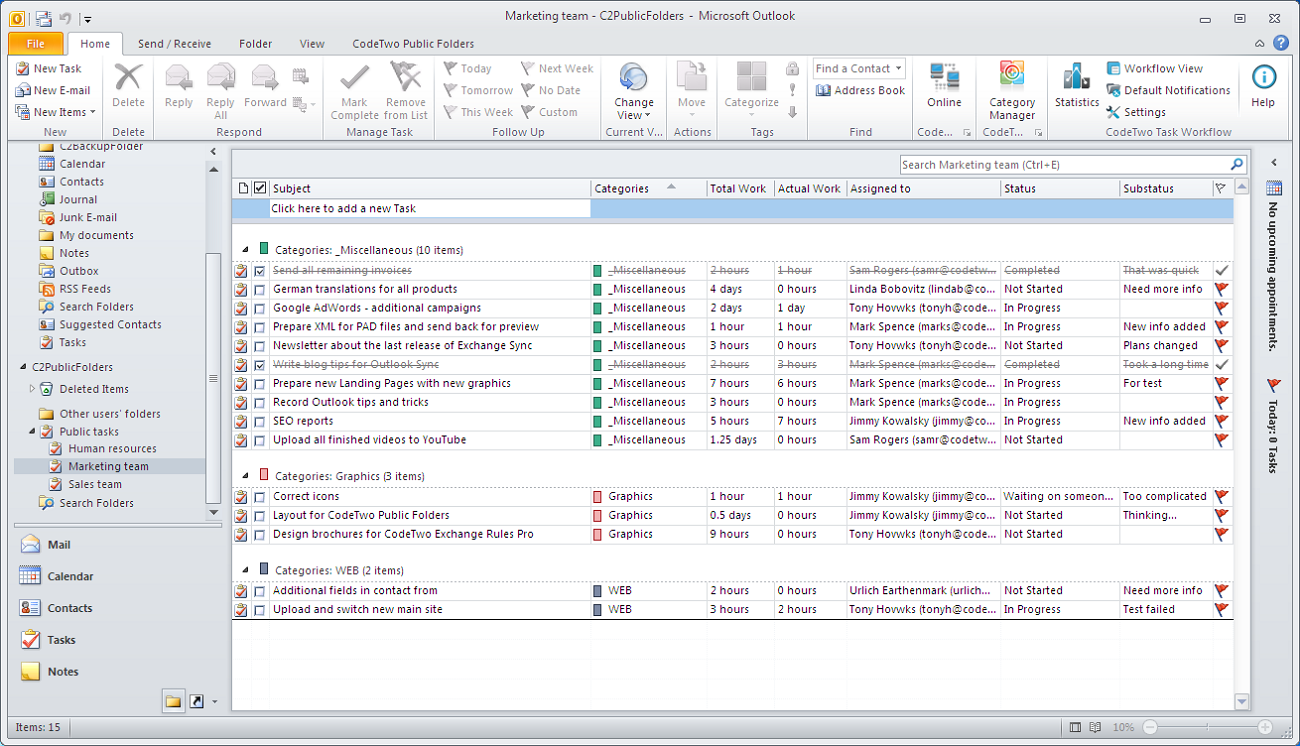This screenshot has height=746, width=1300.
Task: Open the Calendar folder in folder list
Action: [x=82, y=164]
